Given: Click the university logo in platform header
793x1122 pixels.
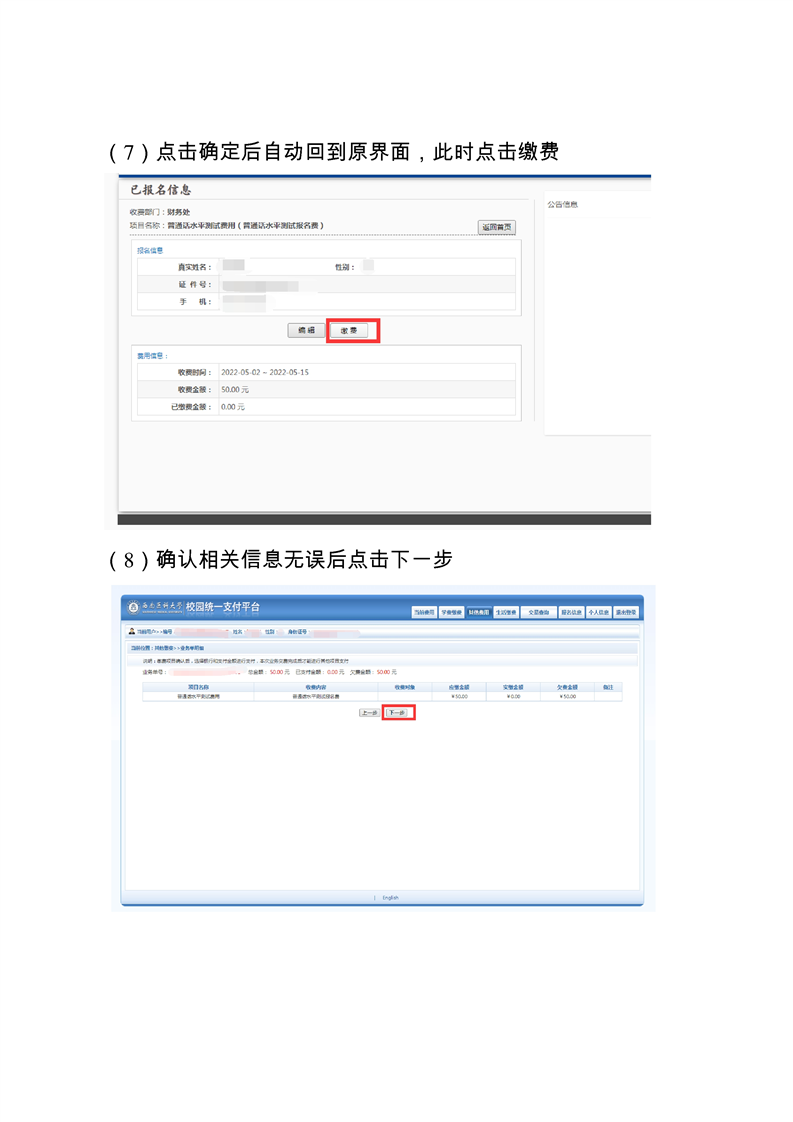Looking at the screenshot, I should point(133,608).
